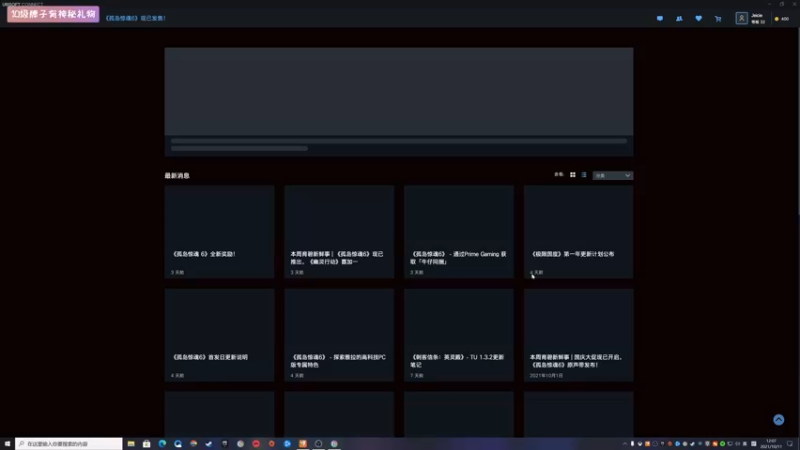This screenshot has width=800, height=450.
Task: Open news card 《刺客信条: 英灵殿》TU 1.3.2更新笔记
Action: 459,335
